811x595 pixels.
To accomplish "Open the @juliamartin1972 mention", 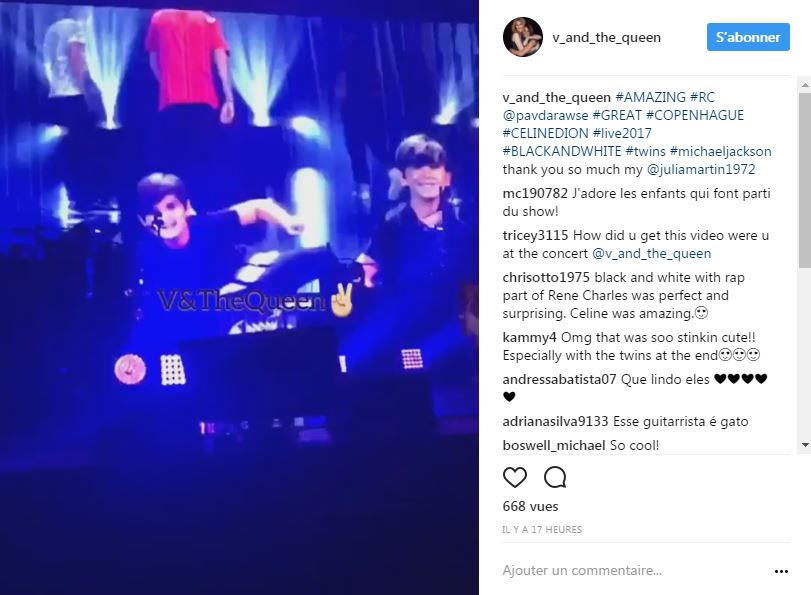I will pyautogui.click(x=701, y=170).
